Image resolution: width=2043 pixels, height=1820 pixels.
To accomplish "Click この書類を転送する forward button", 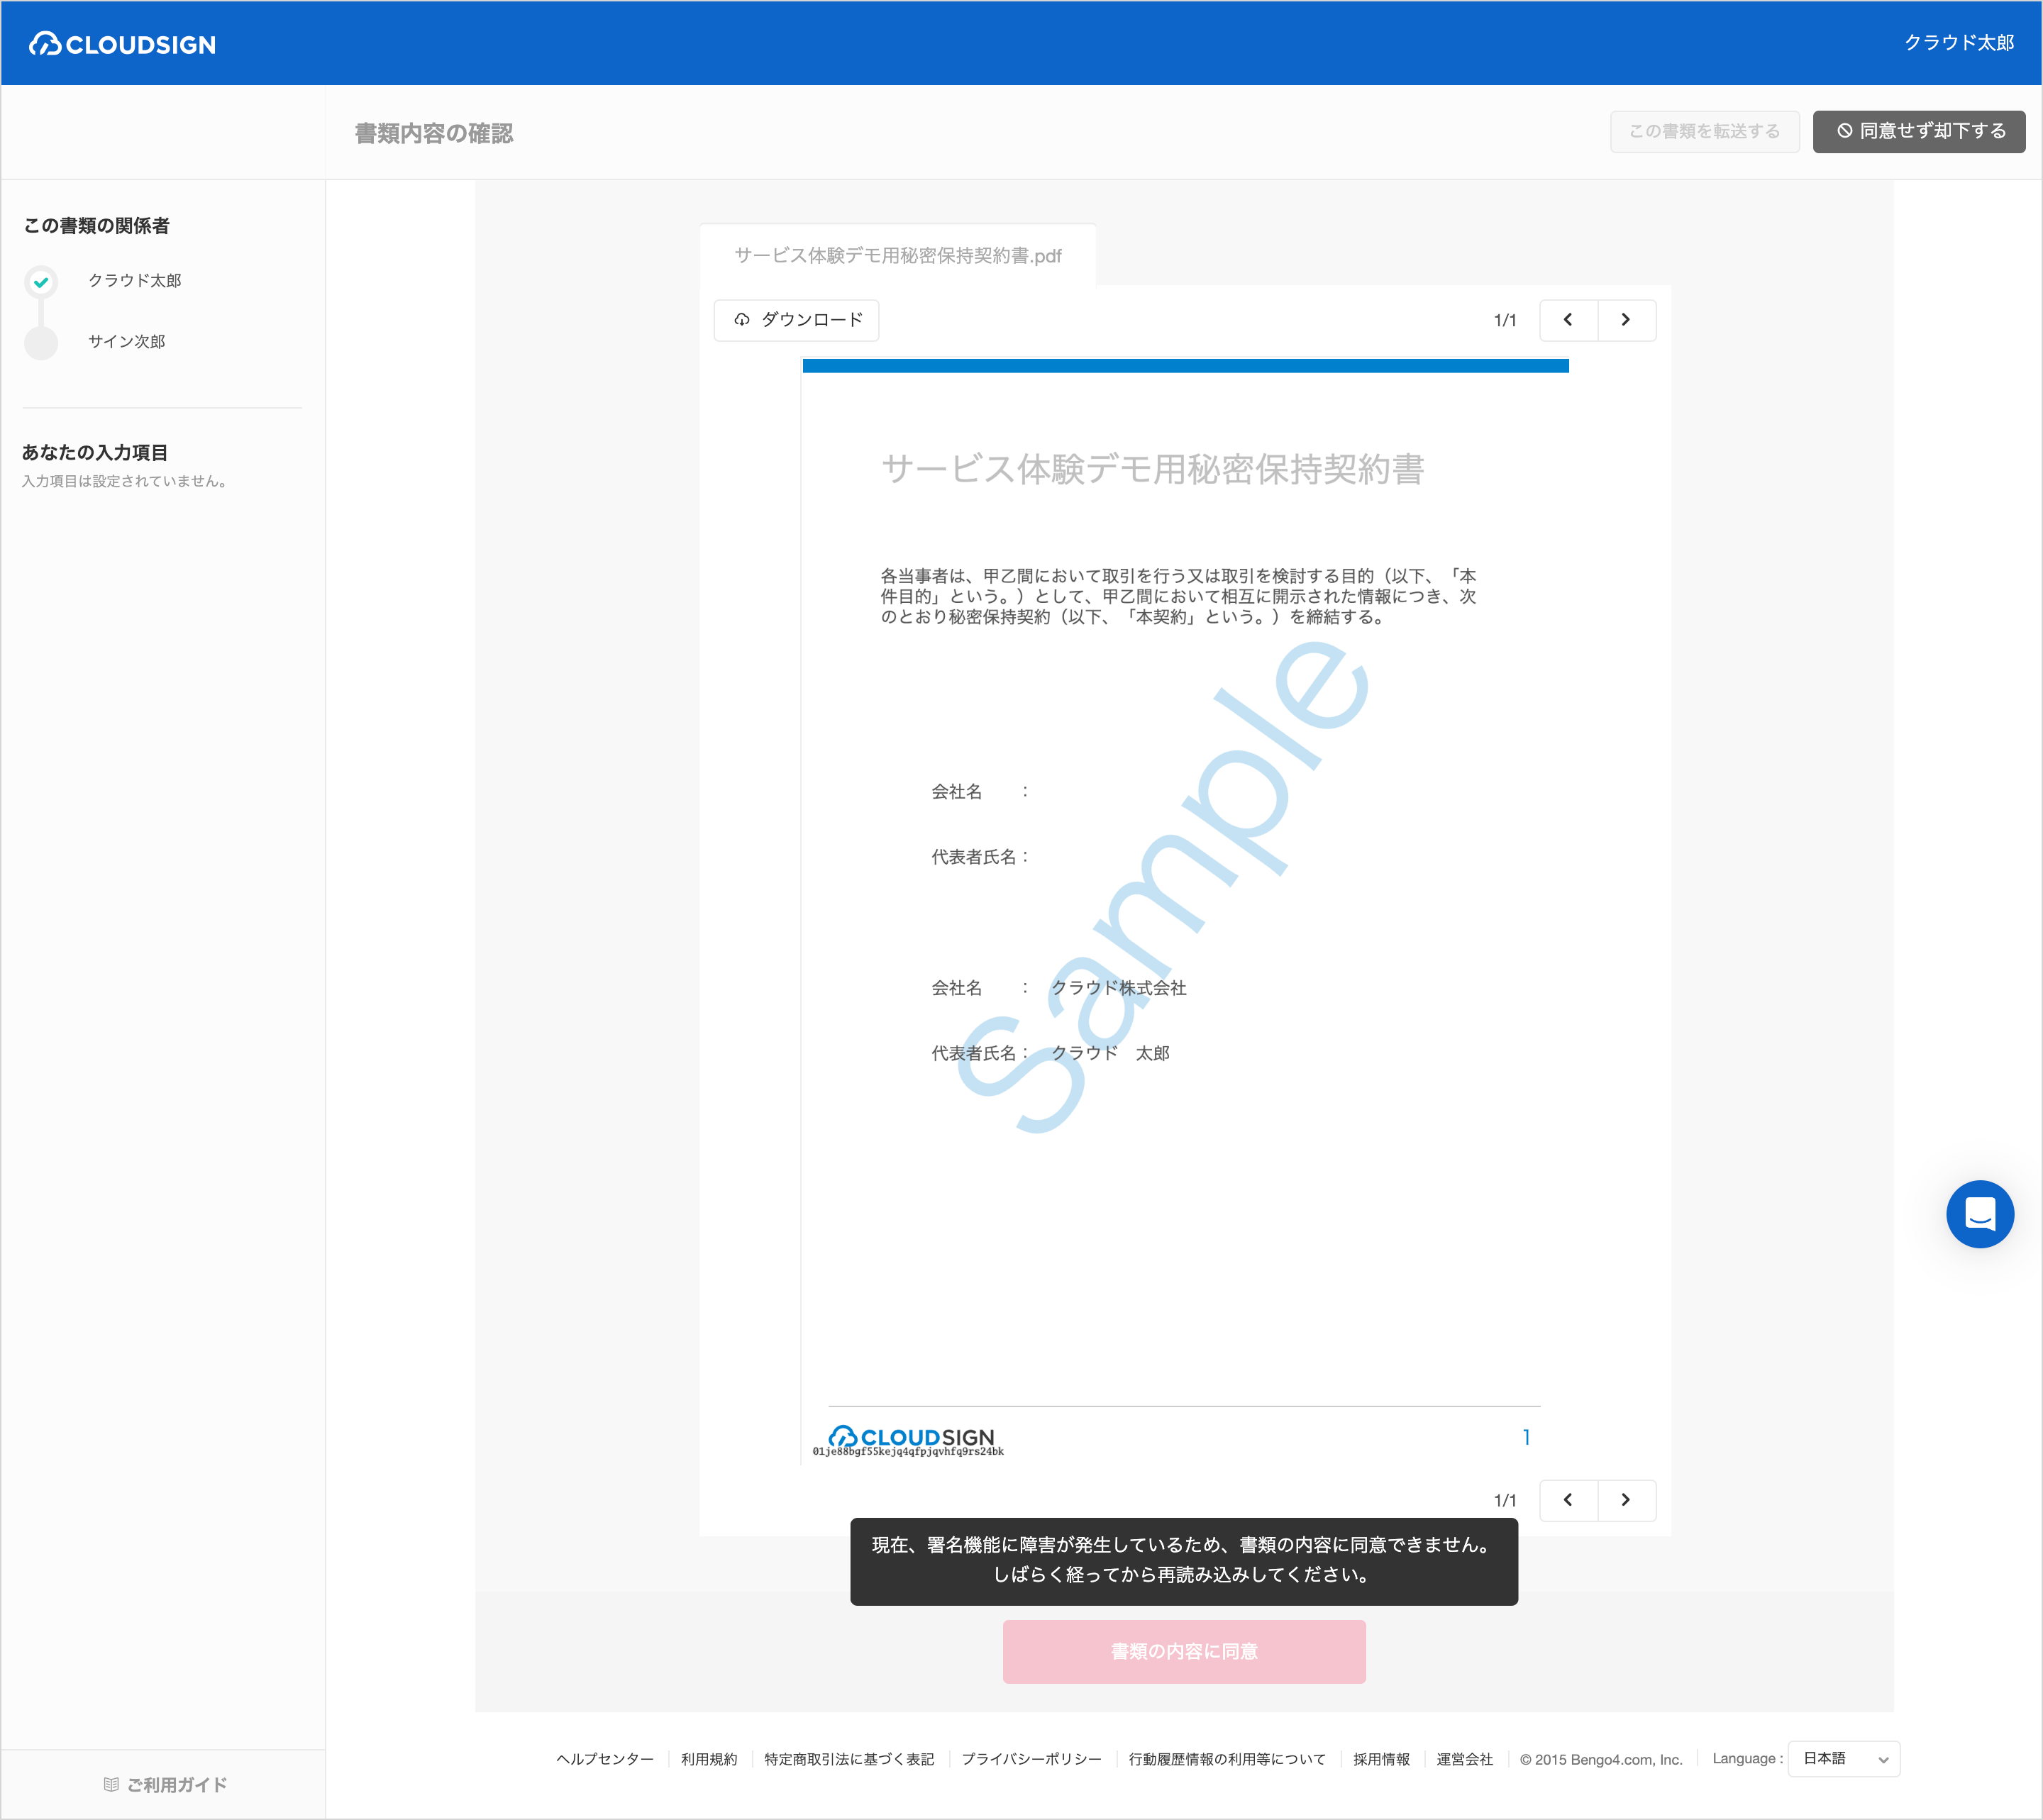I will tap(1704, 131).
